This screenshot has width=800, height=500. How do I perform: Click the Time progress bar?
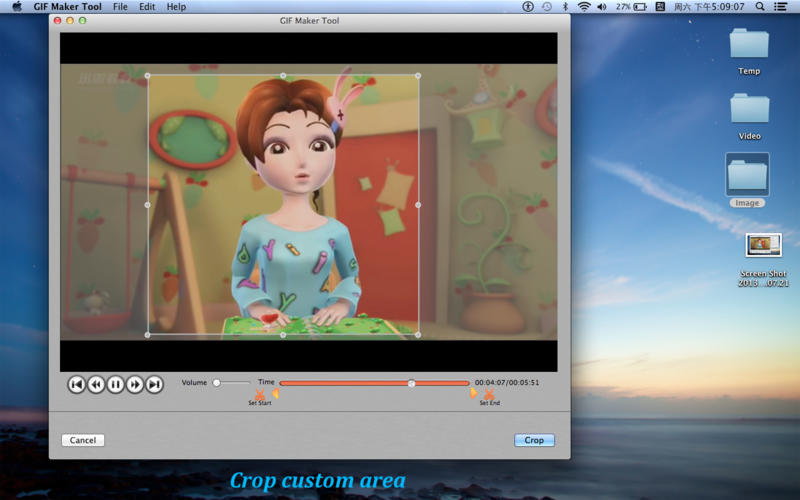(374, 383)
